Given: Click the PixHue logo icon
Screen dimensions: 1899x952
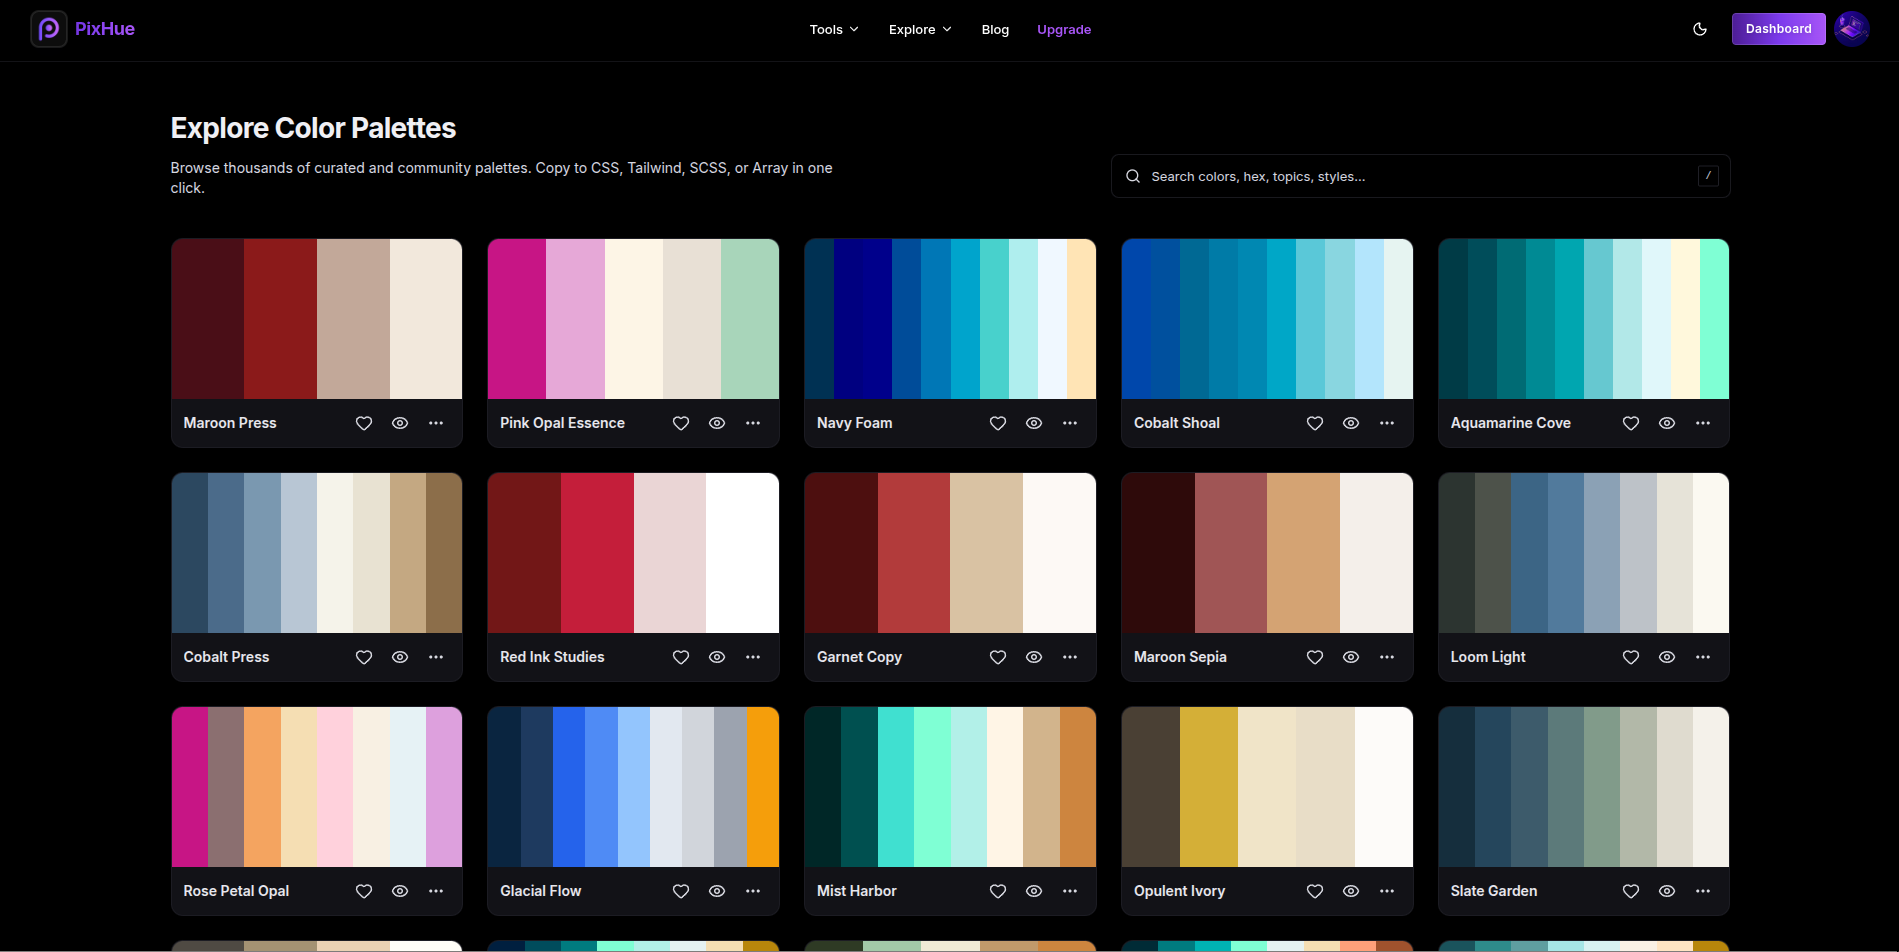Looking at the screenshot, I should (48, 29).
